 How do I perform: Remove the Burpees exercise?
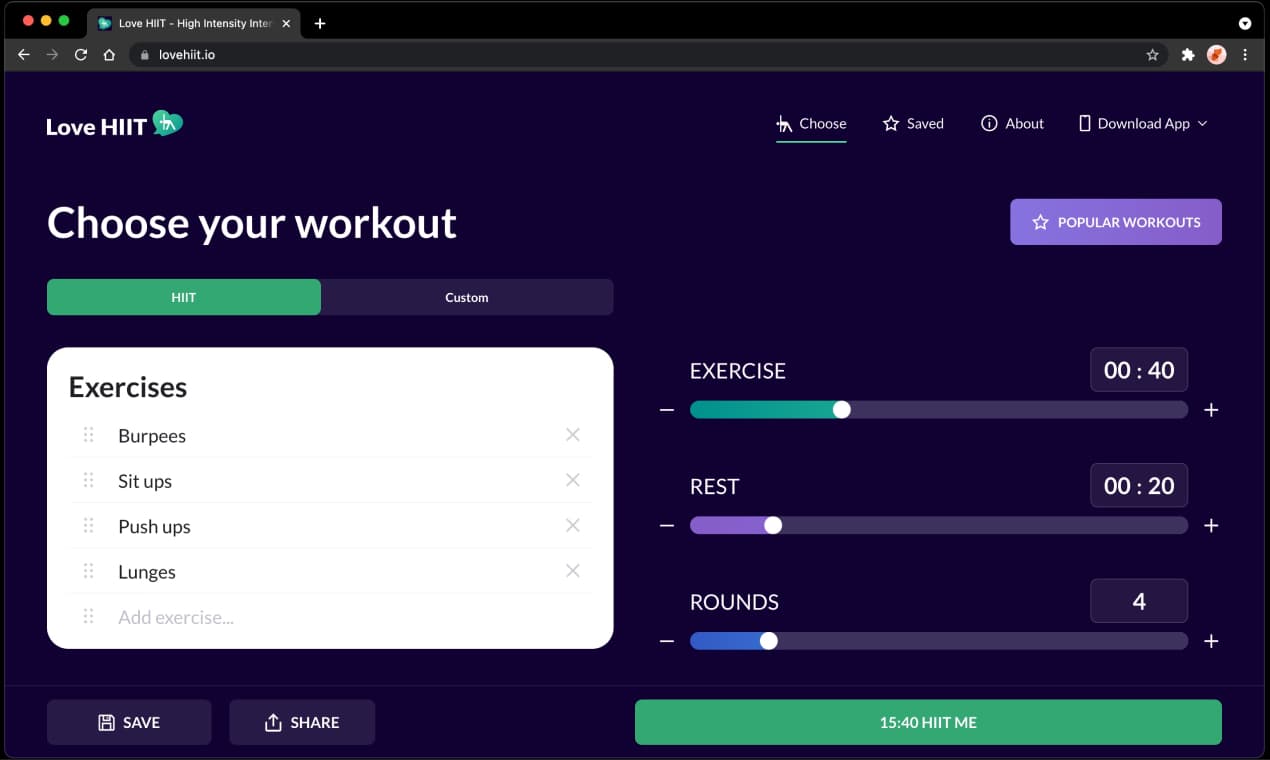tap(573, 435)
